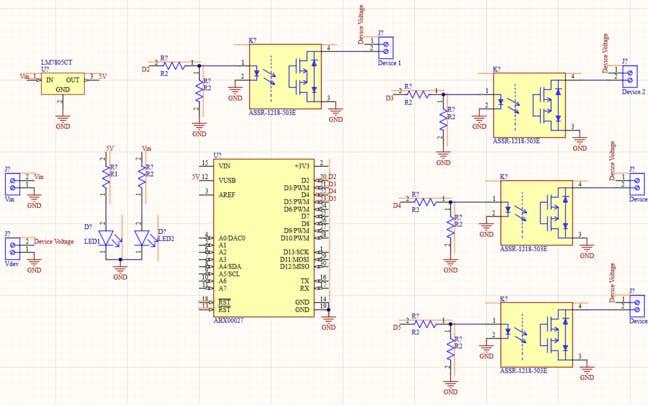Click the A5/SCL pin label on ABX00027
Viewport: 648px width, 405px height.
coord(229,274)
